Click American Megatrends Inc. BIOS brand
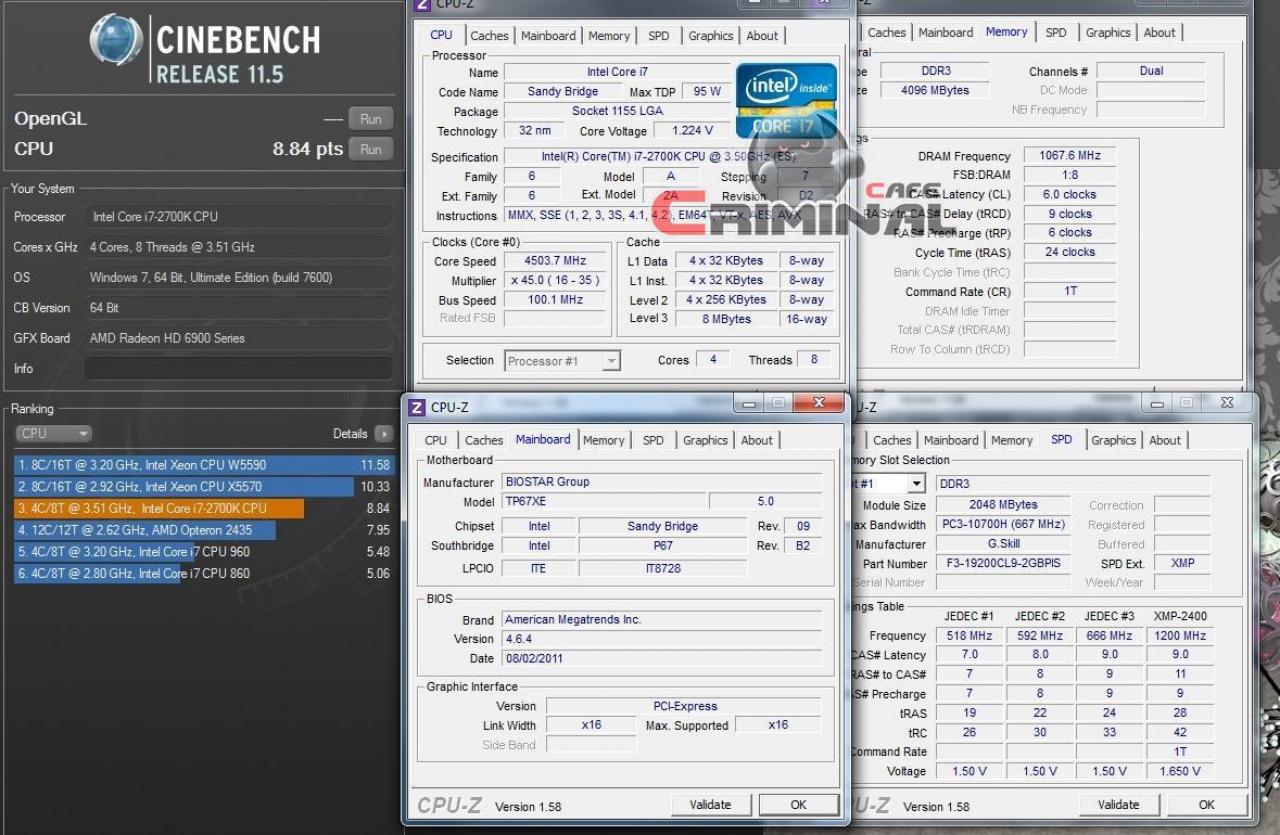This screenshot has height=835, width=1280. 662,620
